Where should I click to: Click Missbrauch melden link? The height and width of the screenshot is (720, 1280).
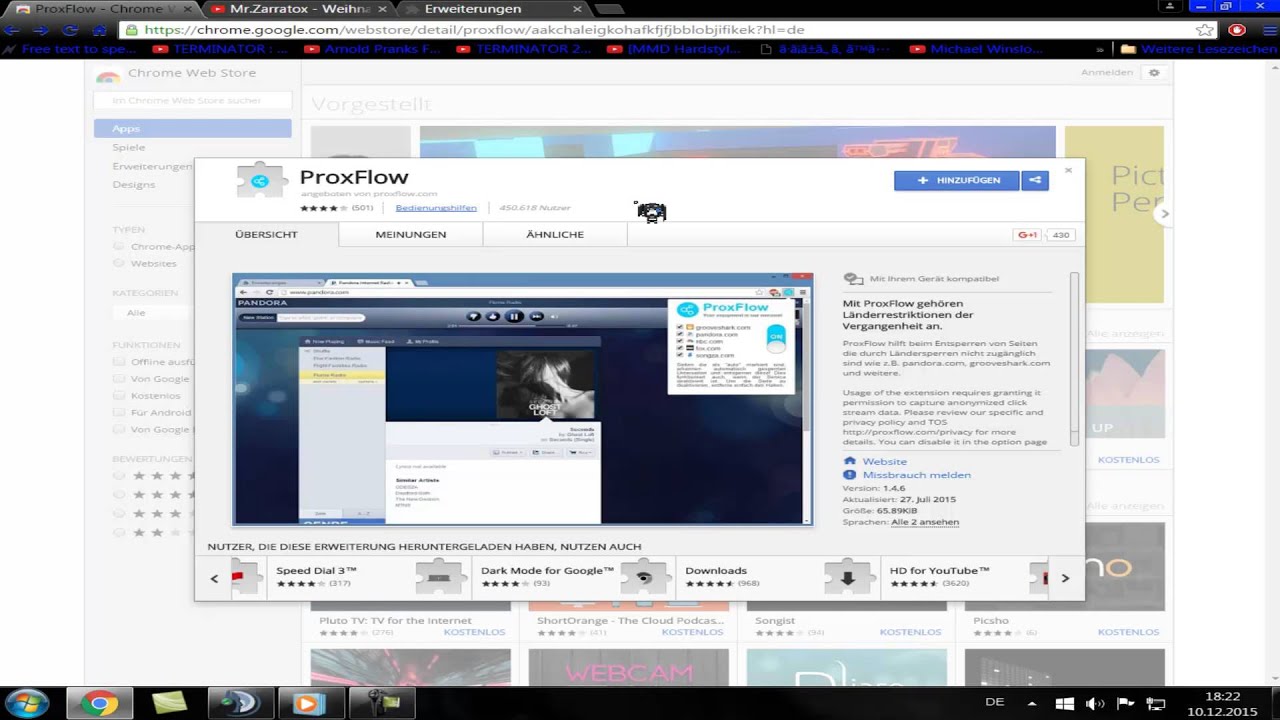tap(916, 475)
